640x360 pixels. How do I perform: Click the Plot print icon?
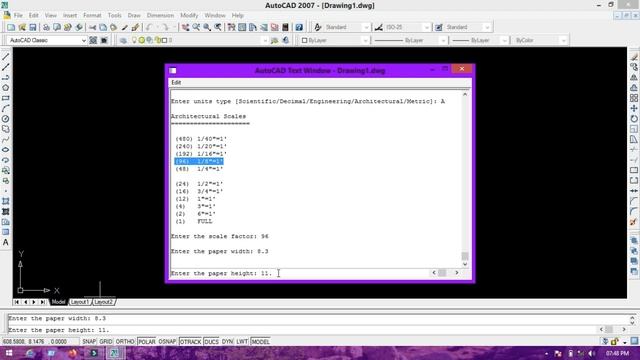point(46,27)
